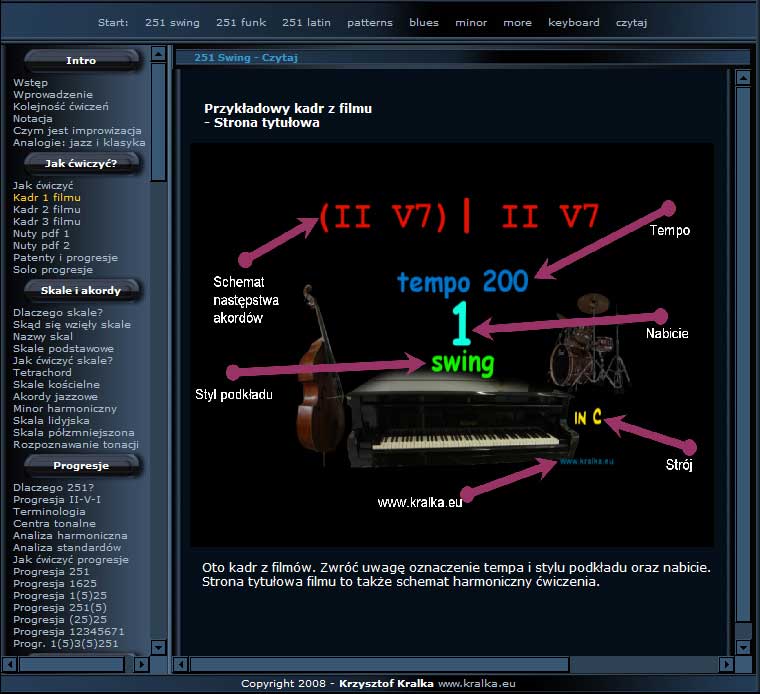The image size is (760, 694).
Task: Click content pane scroll up arrow
Action: coord(743,78)
